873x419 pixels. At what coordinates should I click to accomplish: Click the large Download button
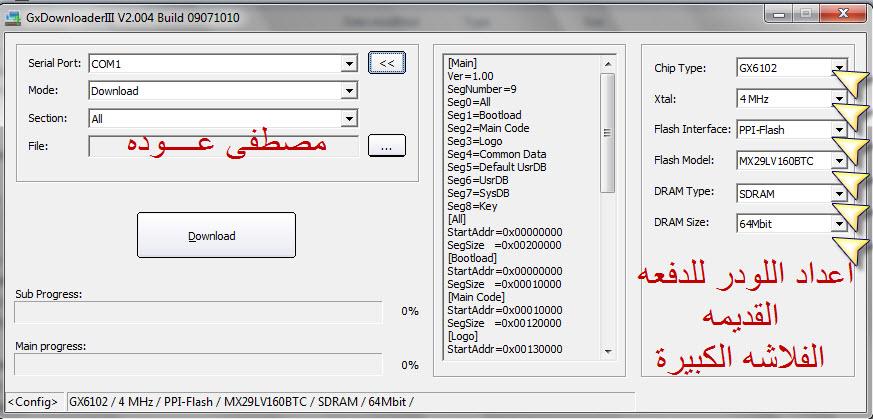(216, 235)
